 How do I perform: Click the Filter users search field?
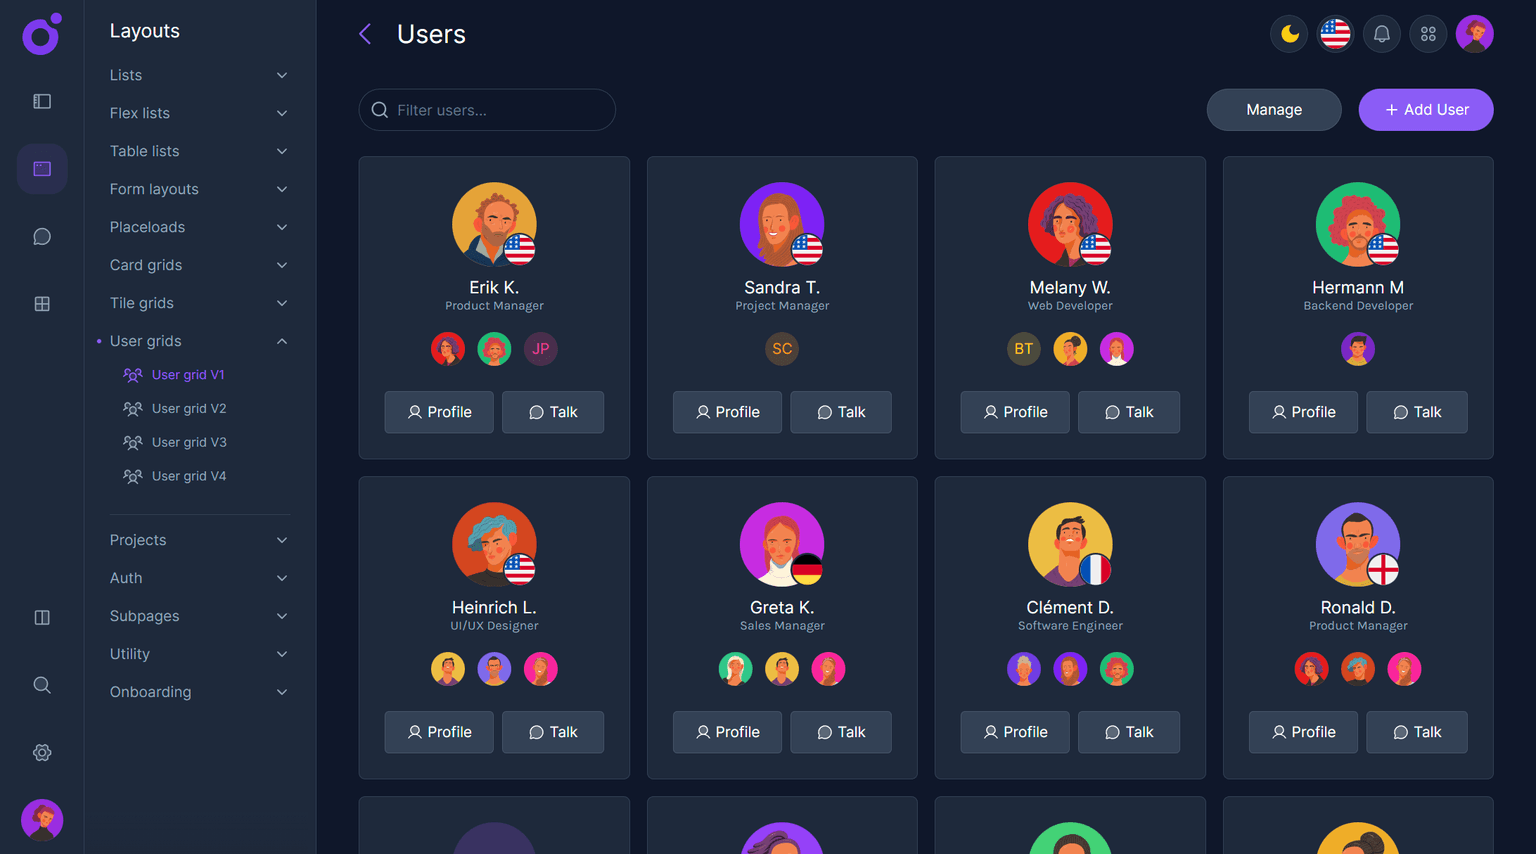pyautogui.click(x=487, y=110)
